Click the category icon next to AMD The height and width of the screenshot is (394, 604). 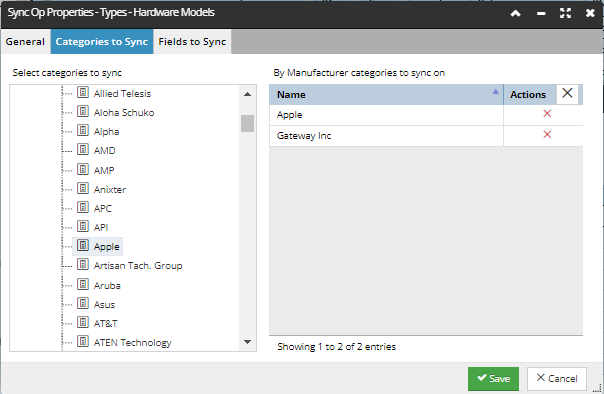(83, 149)
